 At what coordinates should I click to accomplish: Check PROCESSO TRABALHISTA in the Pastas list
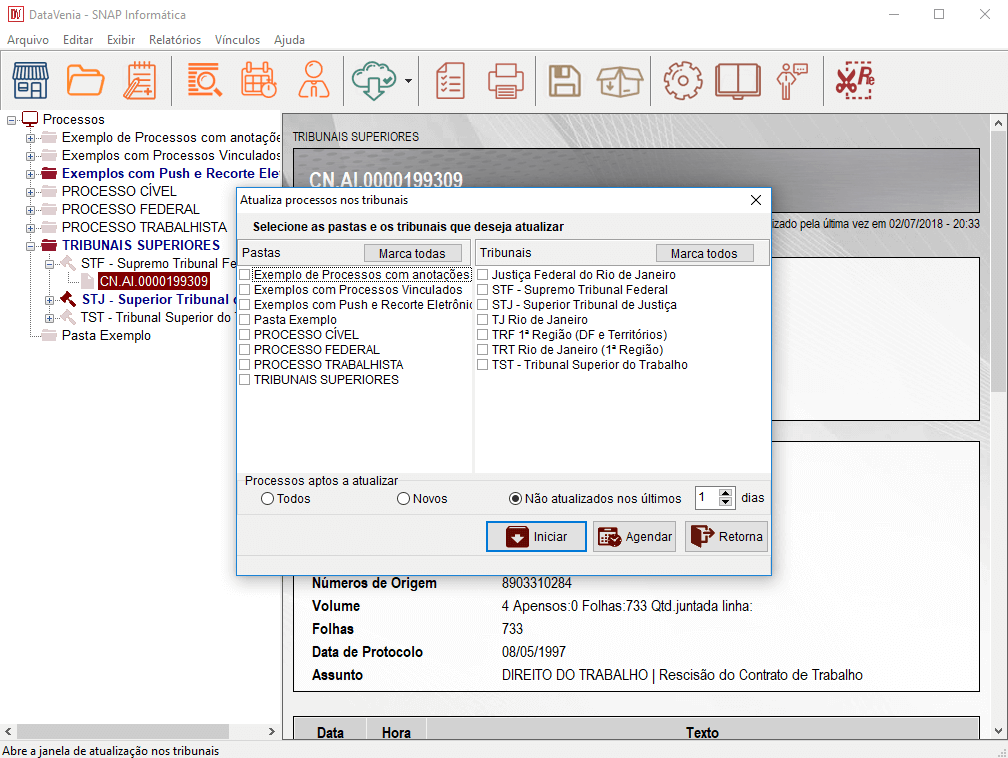tap(245, 365)
